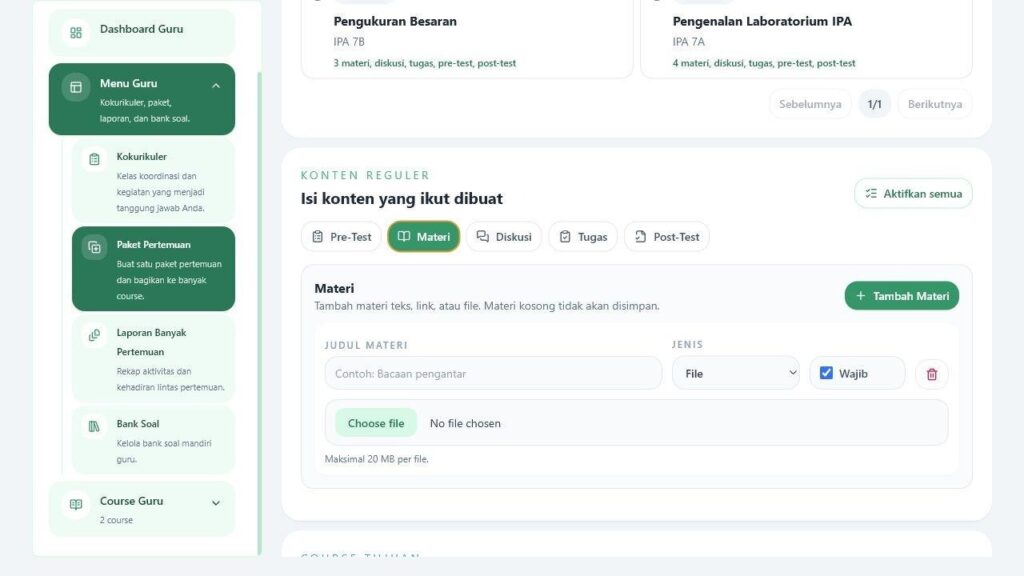Screen dimensions: 1024x576
Task: Switch to the Diskusi tab
Action: [504, 236]
